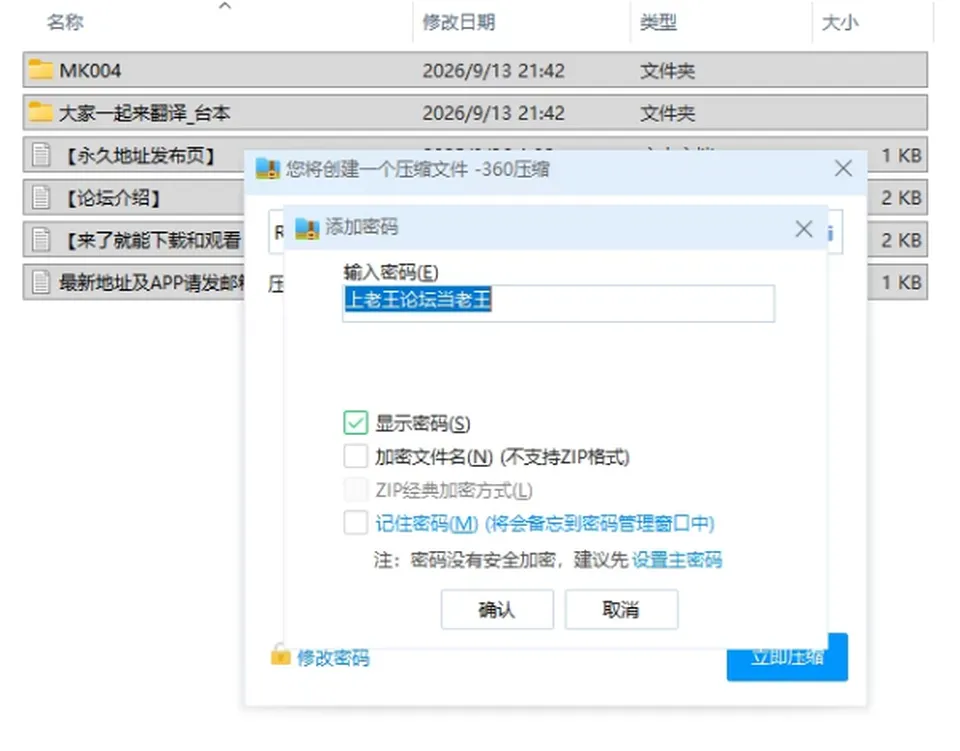Click the 【永久地址发布页】 text file icon
The height and width of the screenshot is (751, 960).
41,155
